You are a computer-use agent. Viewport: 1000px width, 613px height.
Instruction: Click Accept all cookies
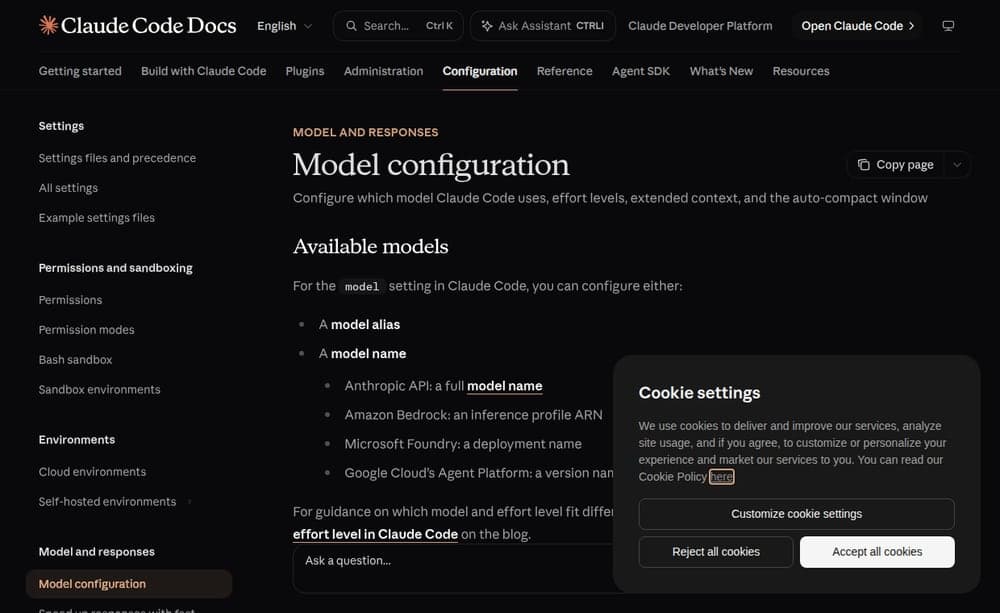point(877,552)
